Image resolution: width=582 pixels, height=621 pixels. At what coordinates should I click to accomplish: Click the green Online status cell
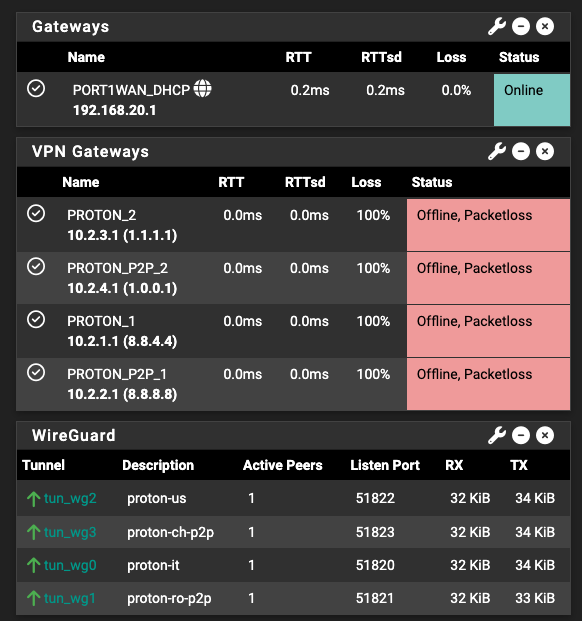[532, 100]
